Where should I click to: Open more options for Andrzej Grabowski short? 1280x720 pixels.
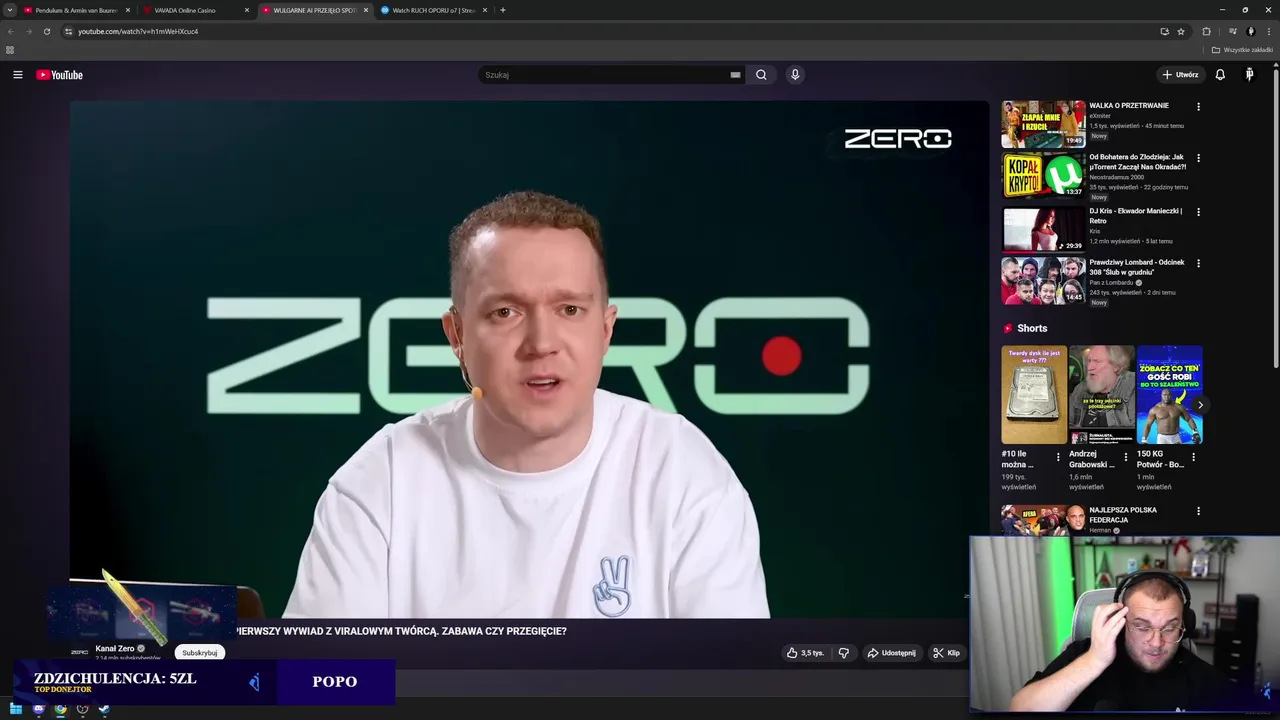1125,457
